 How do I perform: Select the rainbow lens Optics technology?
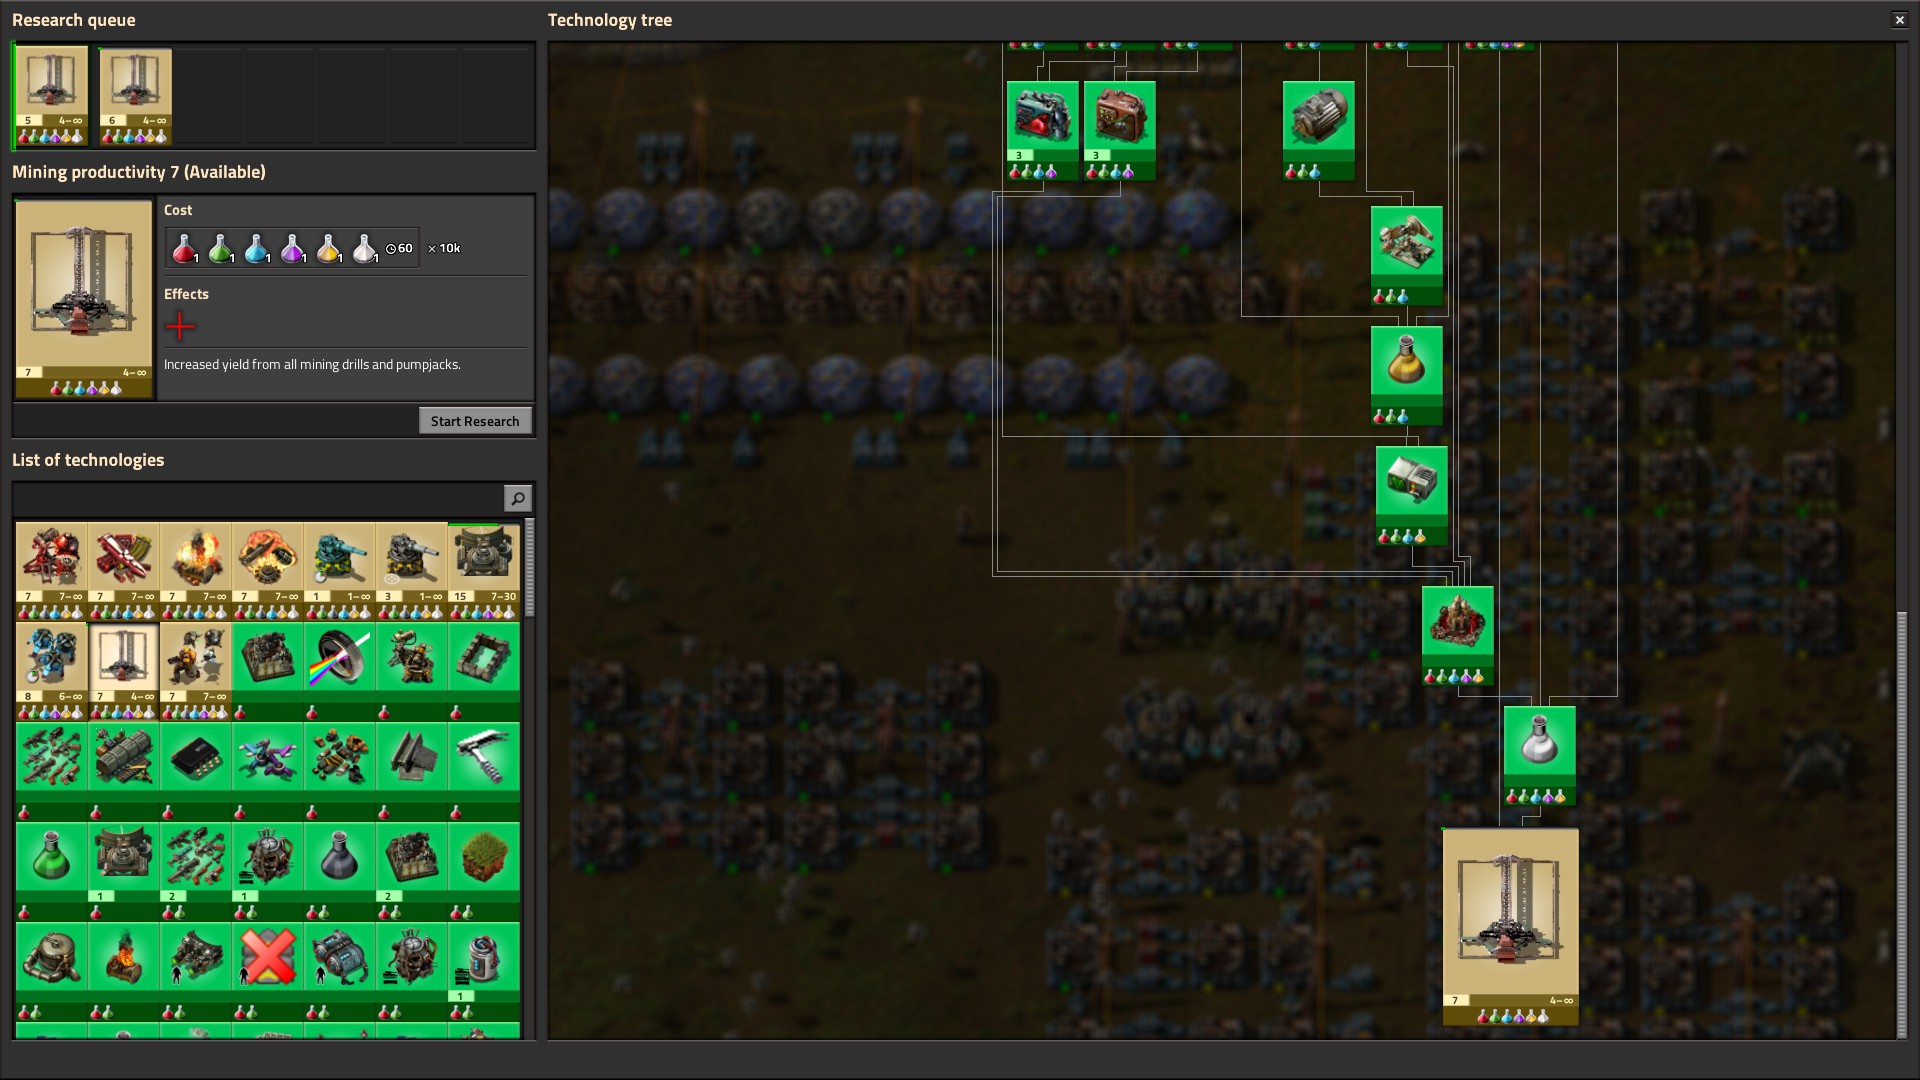coord(340,670)
